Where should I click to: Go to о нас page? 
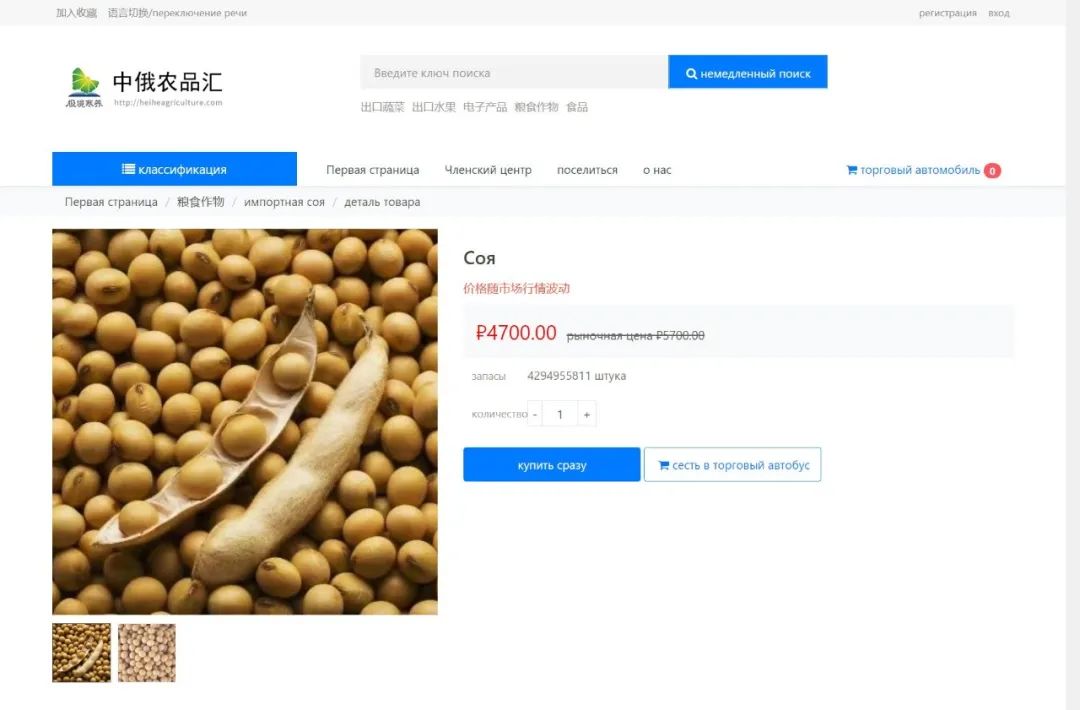point(657,170)
